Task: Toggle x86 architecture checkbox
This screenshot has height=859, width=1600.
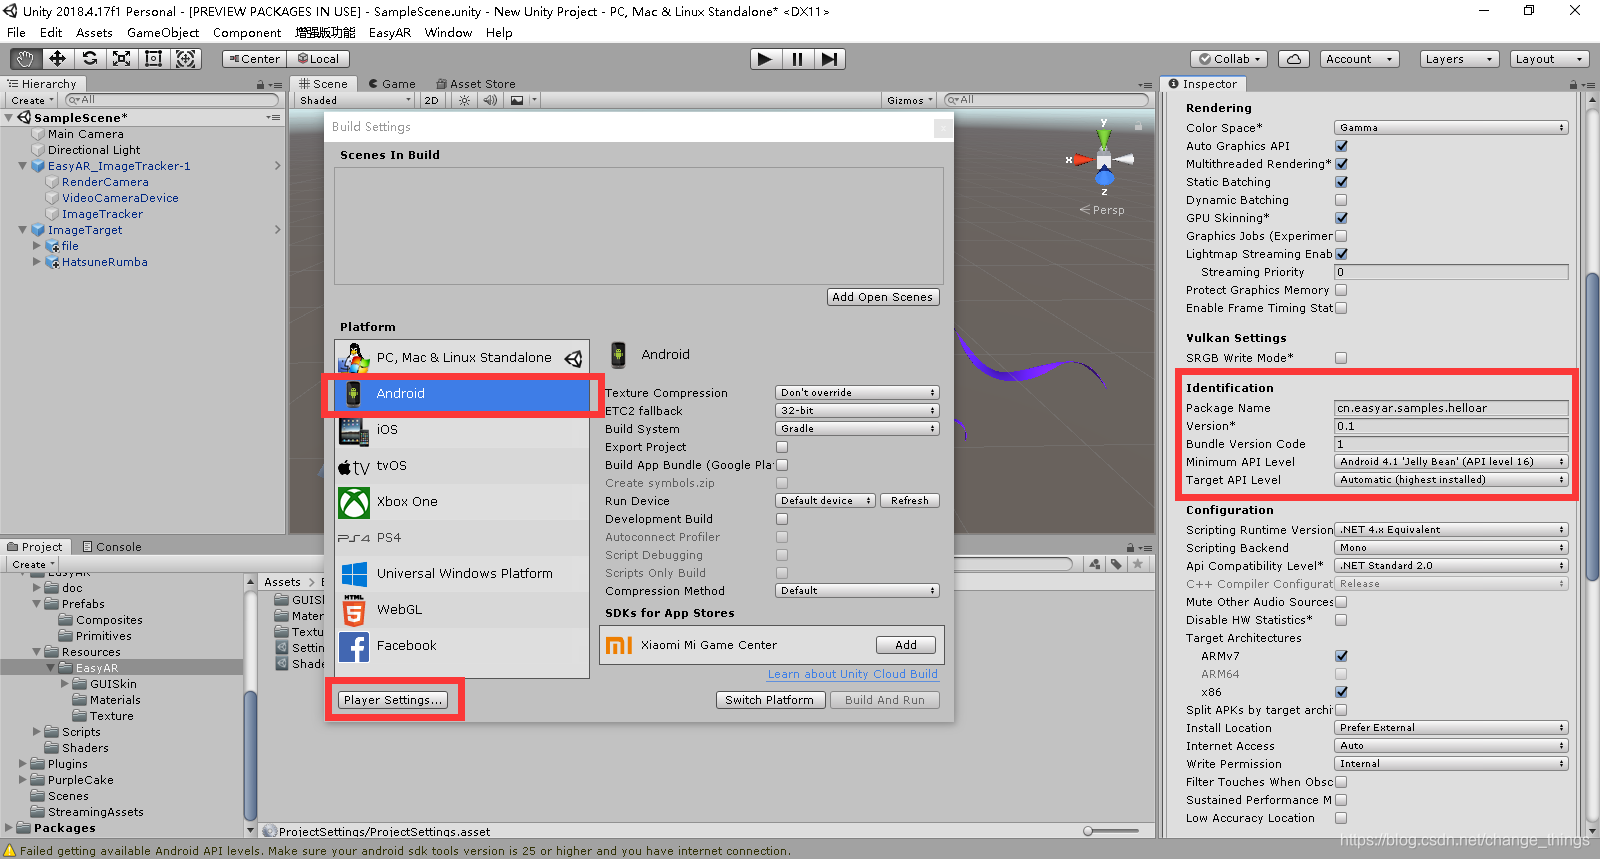Action: 1341,692
